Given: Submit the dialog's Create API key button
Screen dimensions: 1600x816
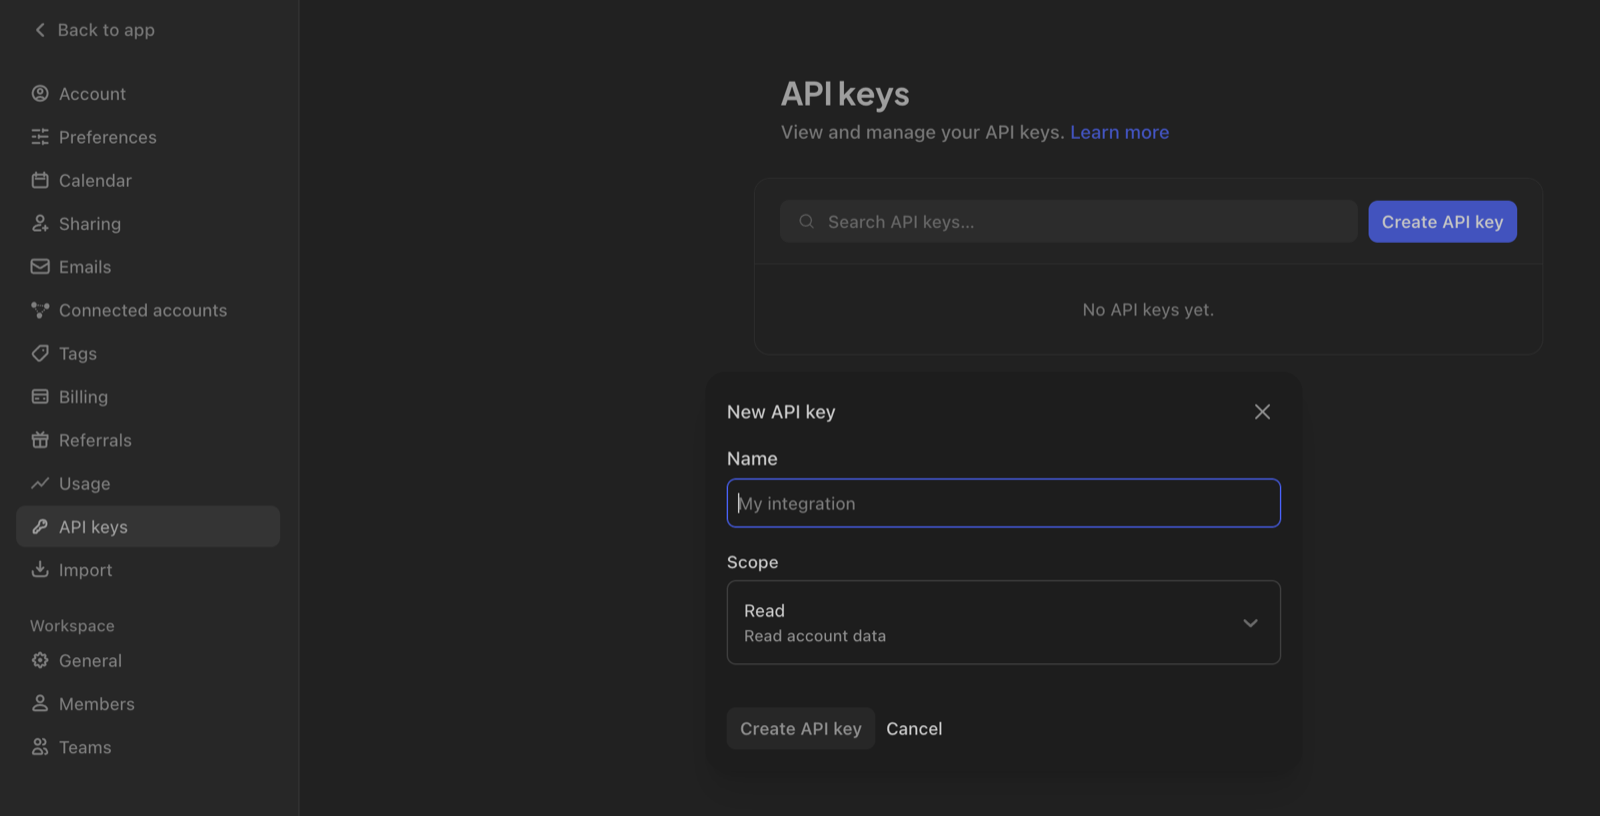Looking at the screenshot, I should (x=800, y=729).
